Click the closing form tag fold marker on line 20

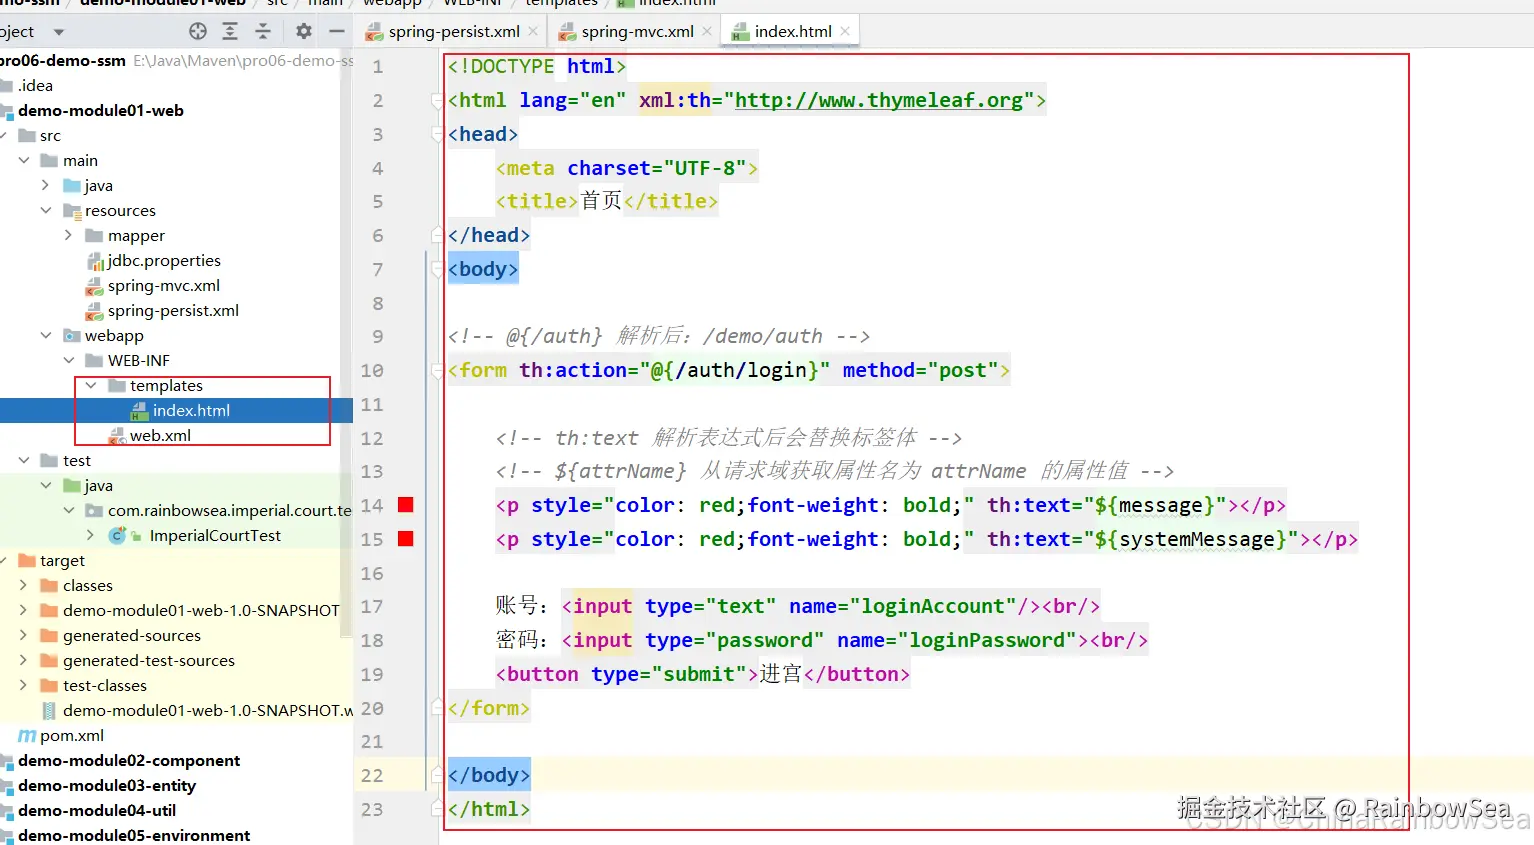[x=437, y=708]
